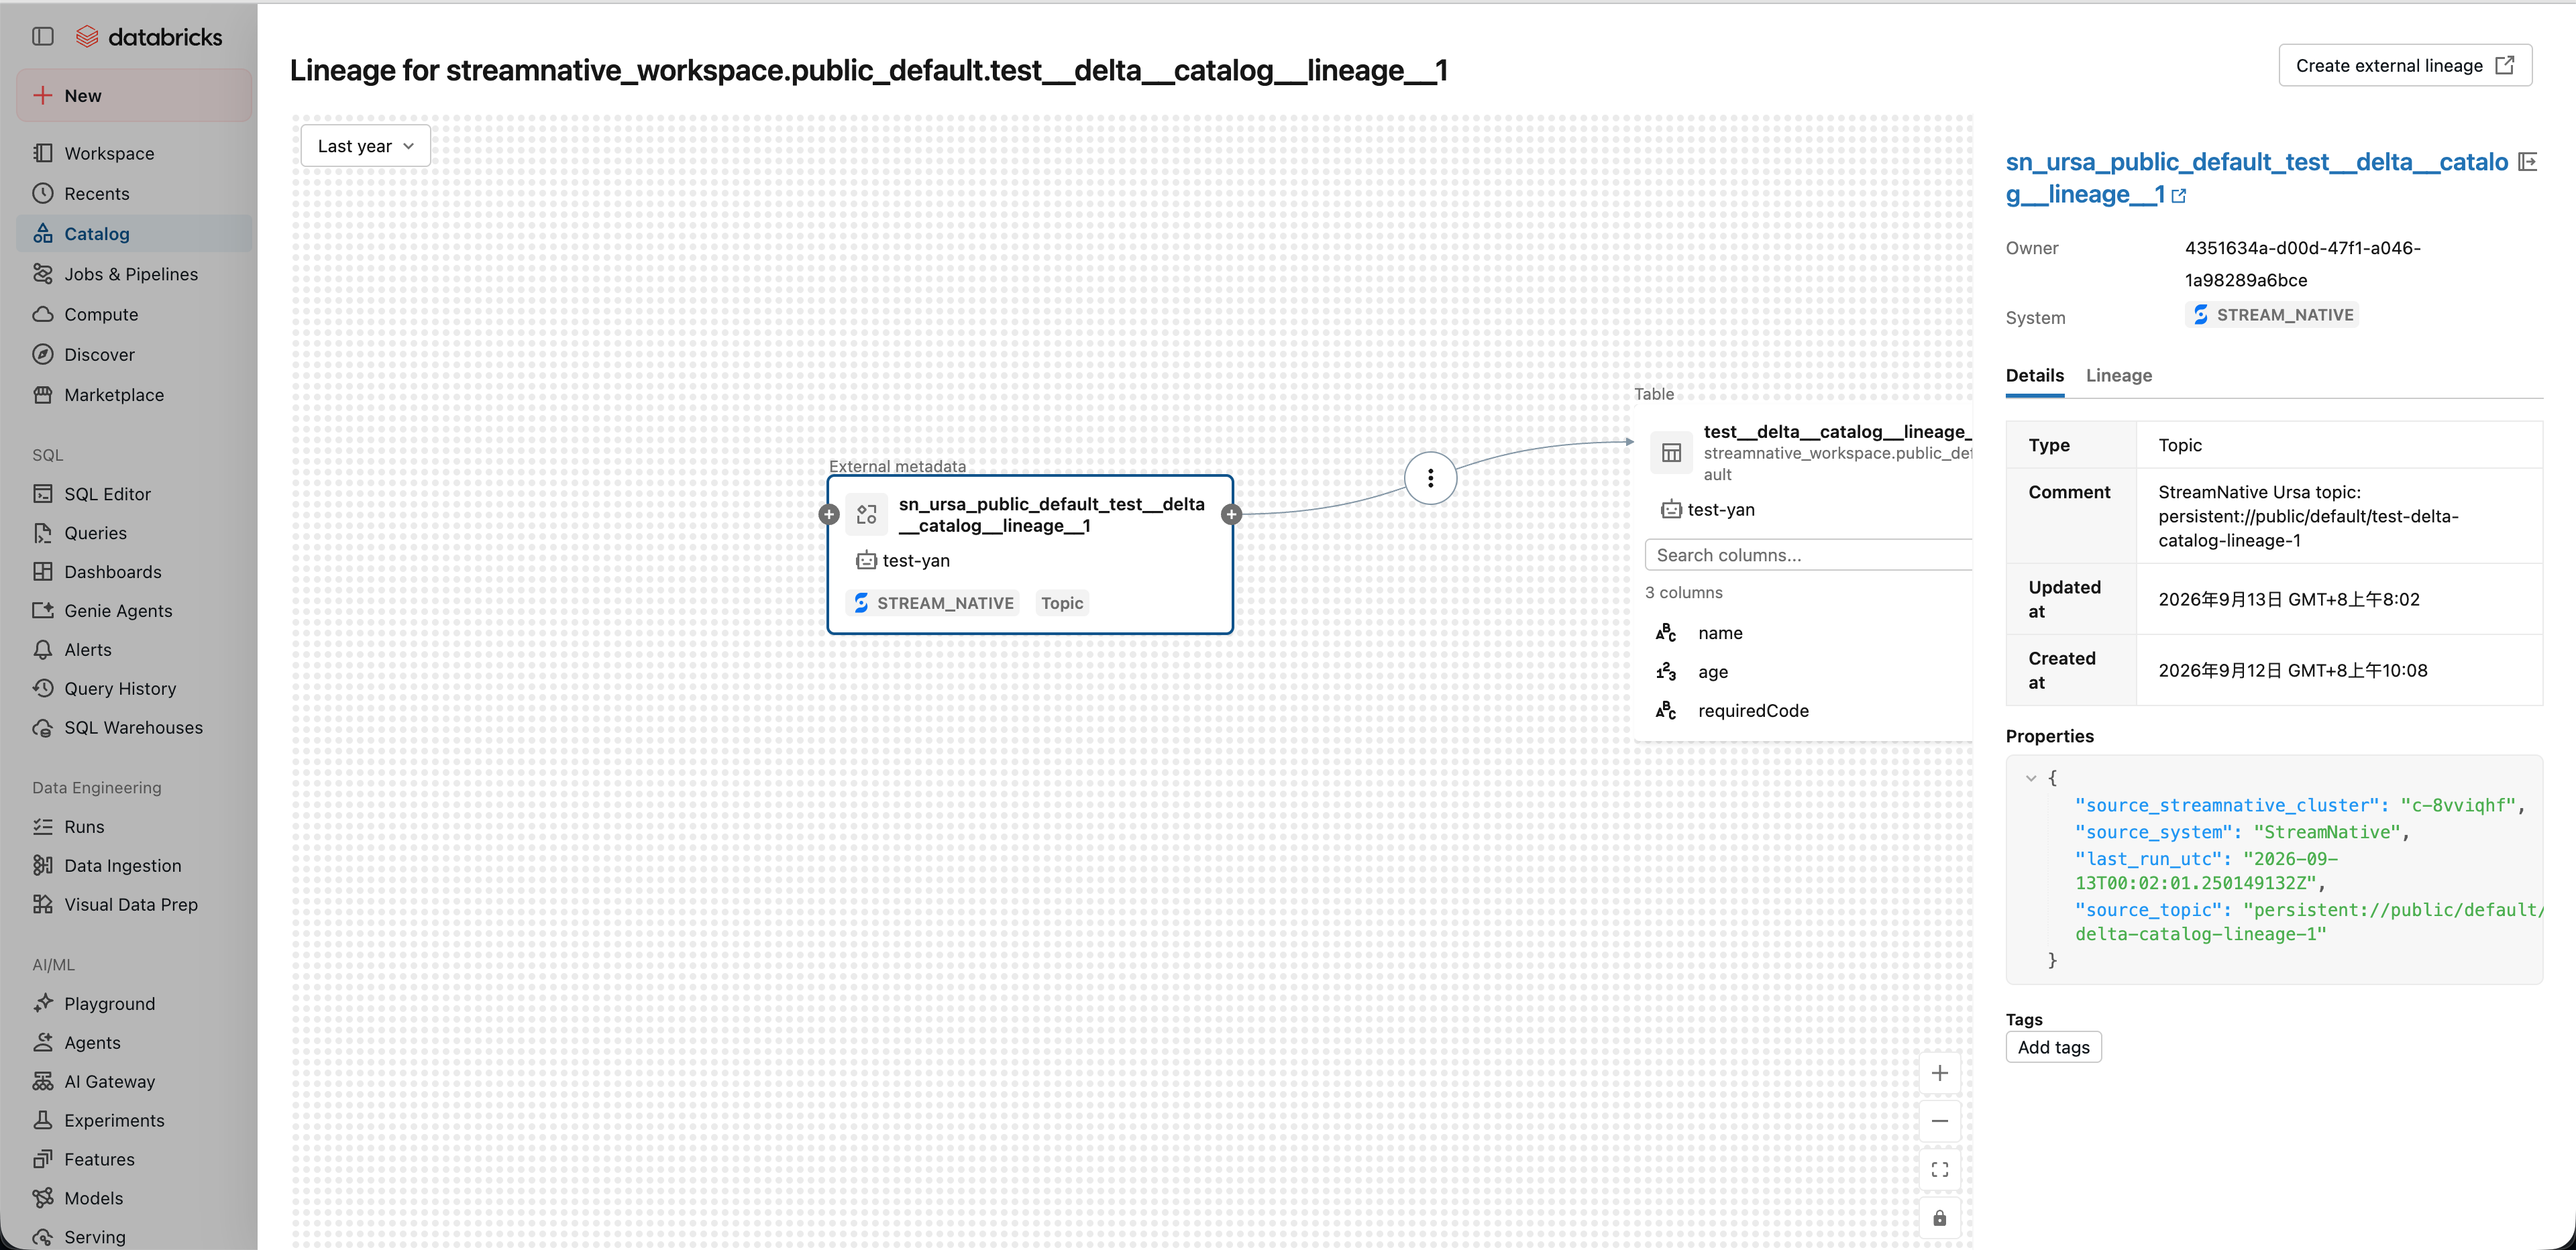Collapse the Properties JSON chevron
Image resolution: width=2576 pixels, height=1250 pixels.
2031,777
